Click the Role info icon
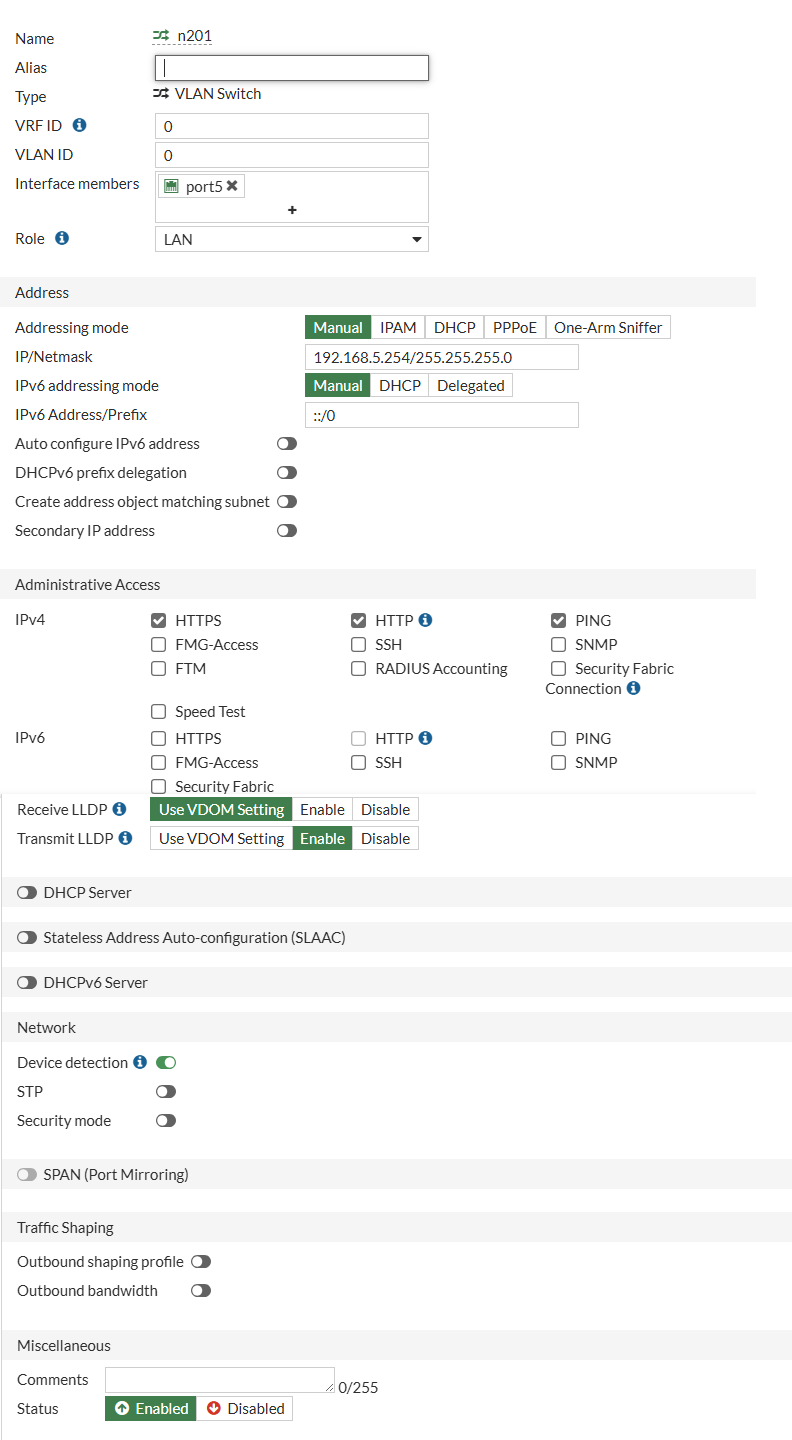This screenshot has height=1440, width=792. click(62, 239)
